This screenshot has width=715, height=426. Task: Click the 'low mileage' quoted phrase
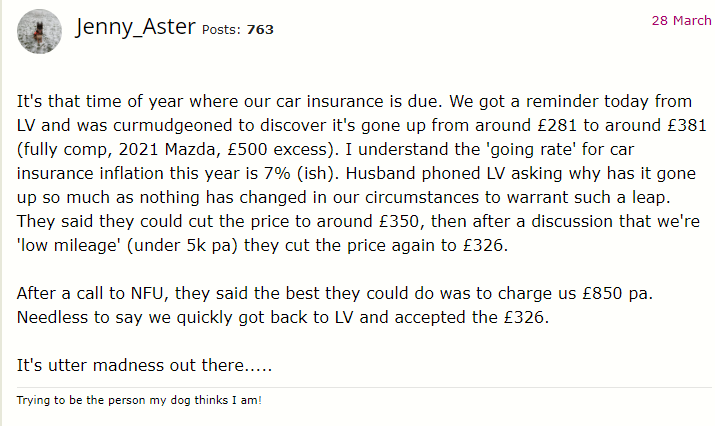pyautogui.click(x=69, y=245)
